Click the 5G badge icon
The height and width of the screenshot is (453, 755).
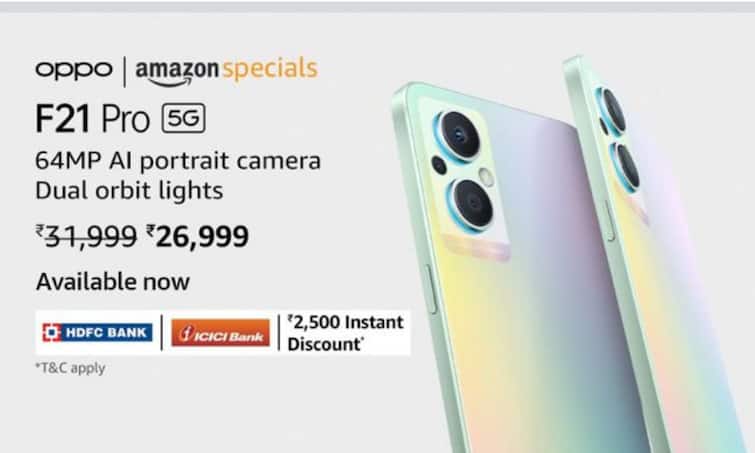coord(183,118)
